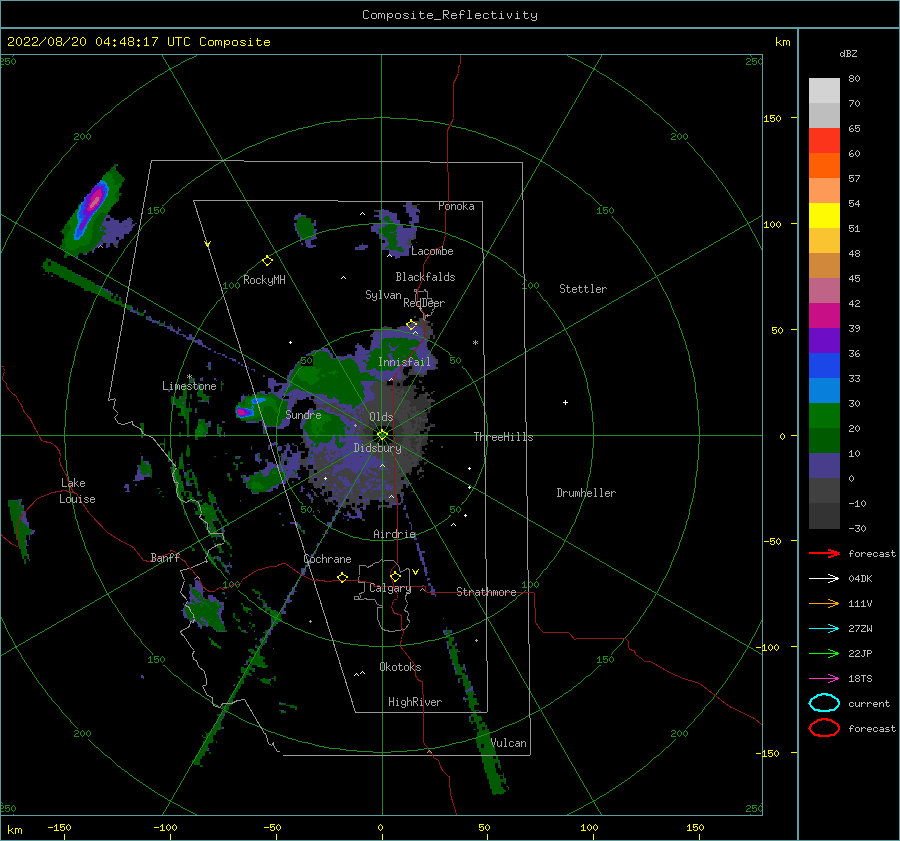This screenshot has width=900, height=841.
Task: Click the Limestone label
Action: [189, 386]
